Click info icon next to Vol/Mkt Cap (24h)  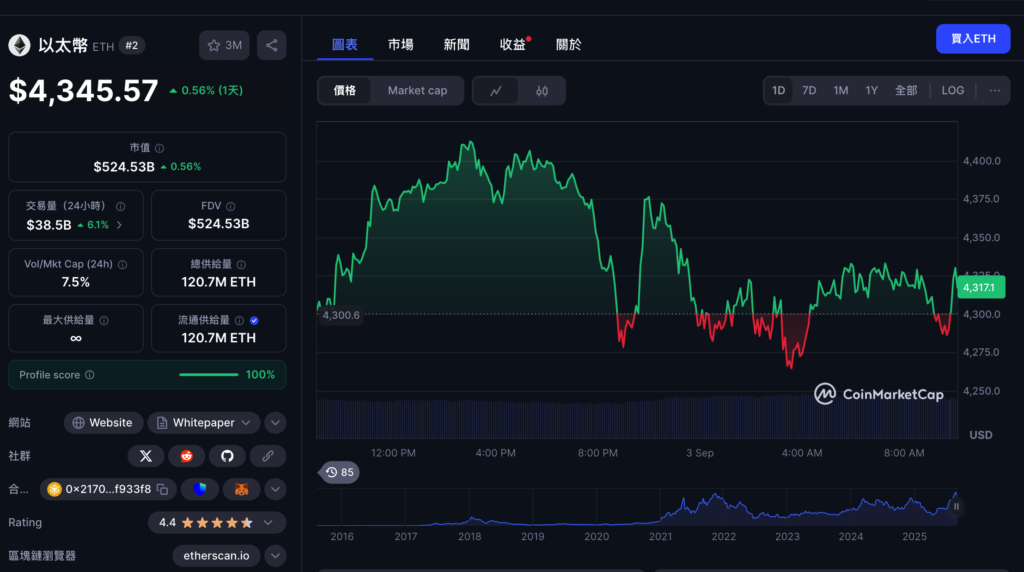123,264
